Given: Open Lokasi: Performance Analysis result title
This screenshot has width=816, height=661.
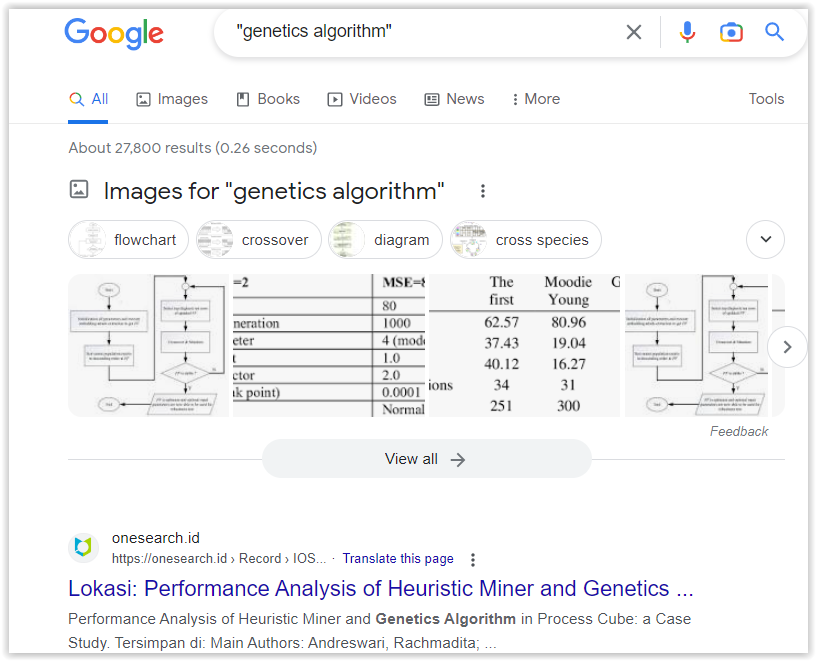Looking at the screenshot, I should [x=381, y=589].
